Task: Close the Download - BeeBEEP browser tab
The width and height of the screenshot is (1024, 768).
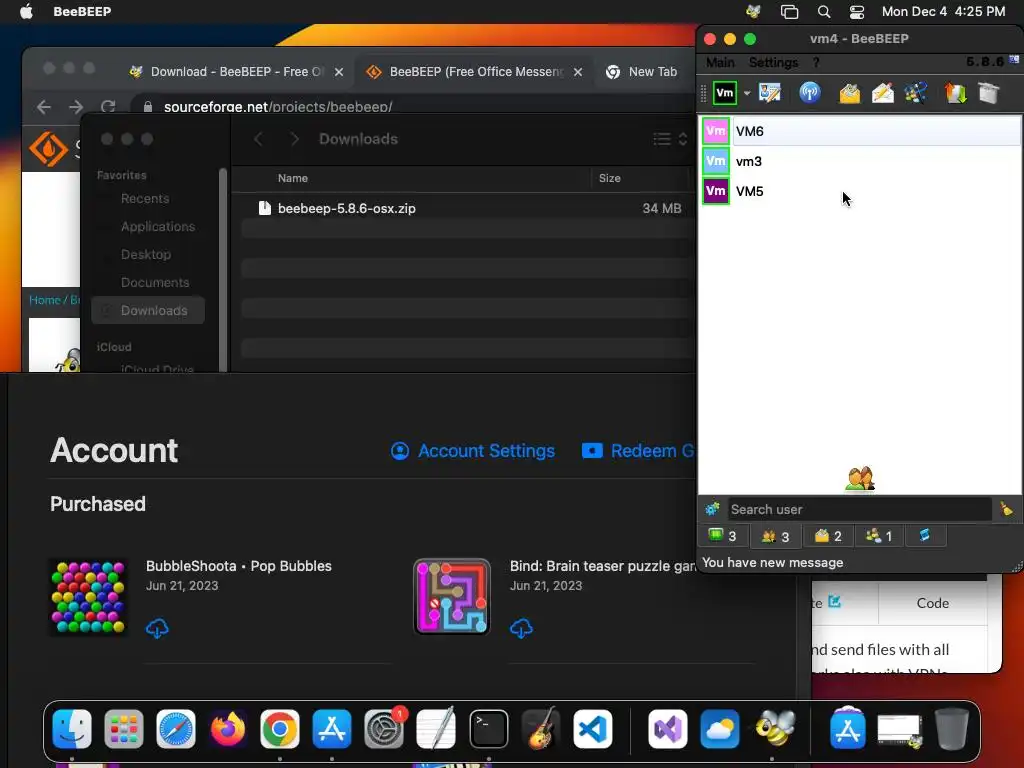Action: click(339, 72)
